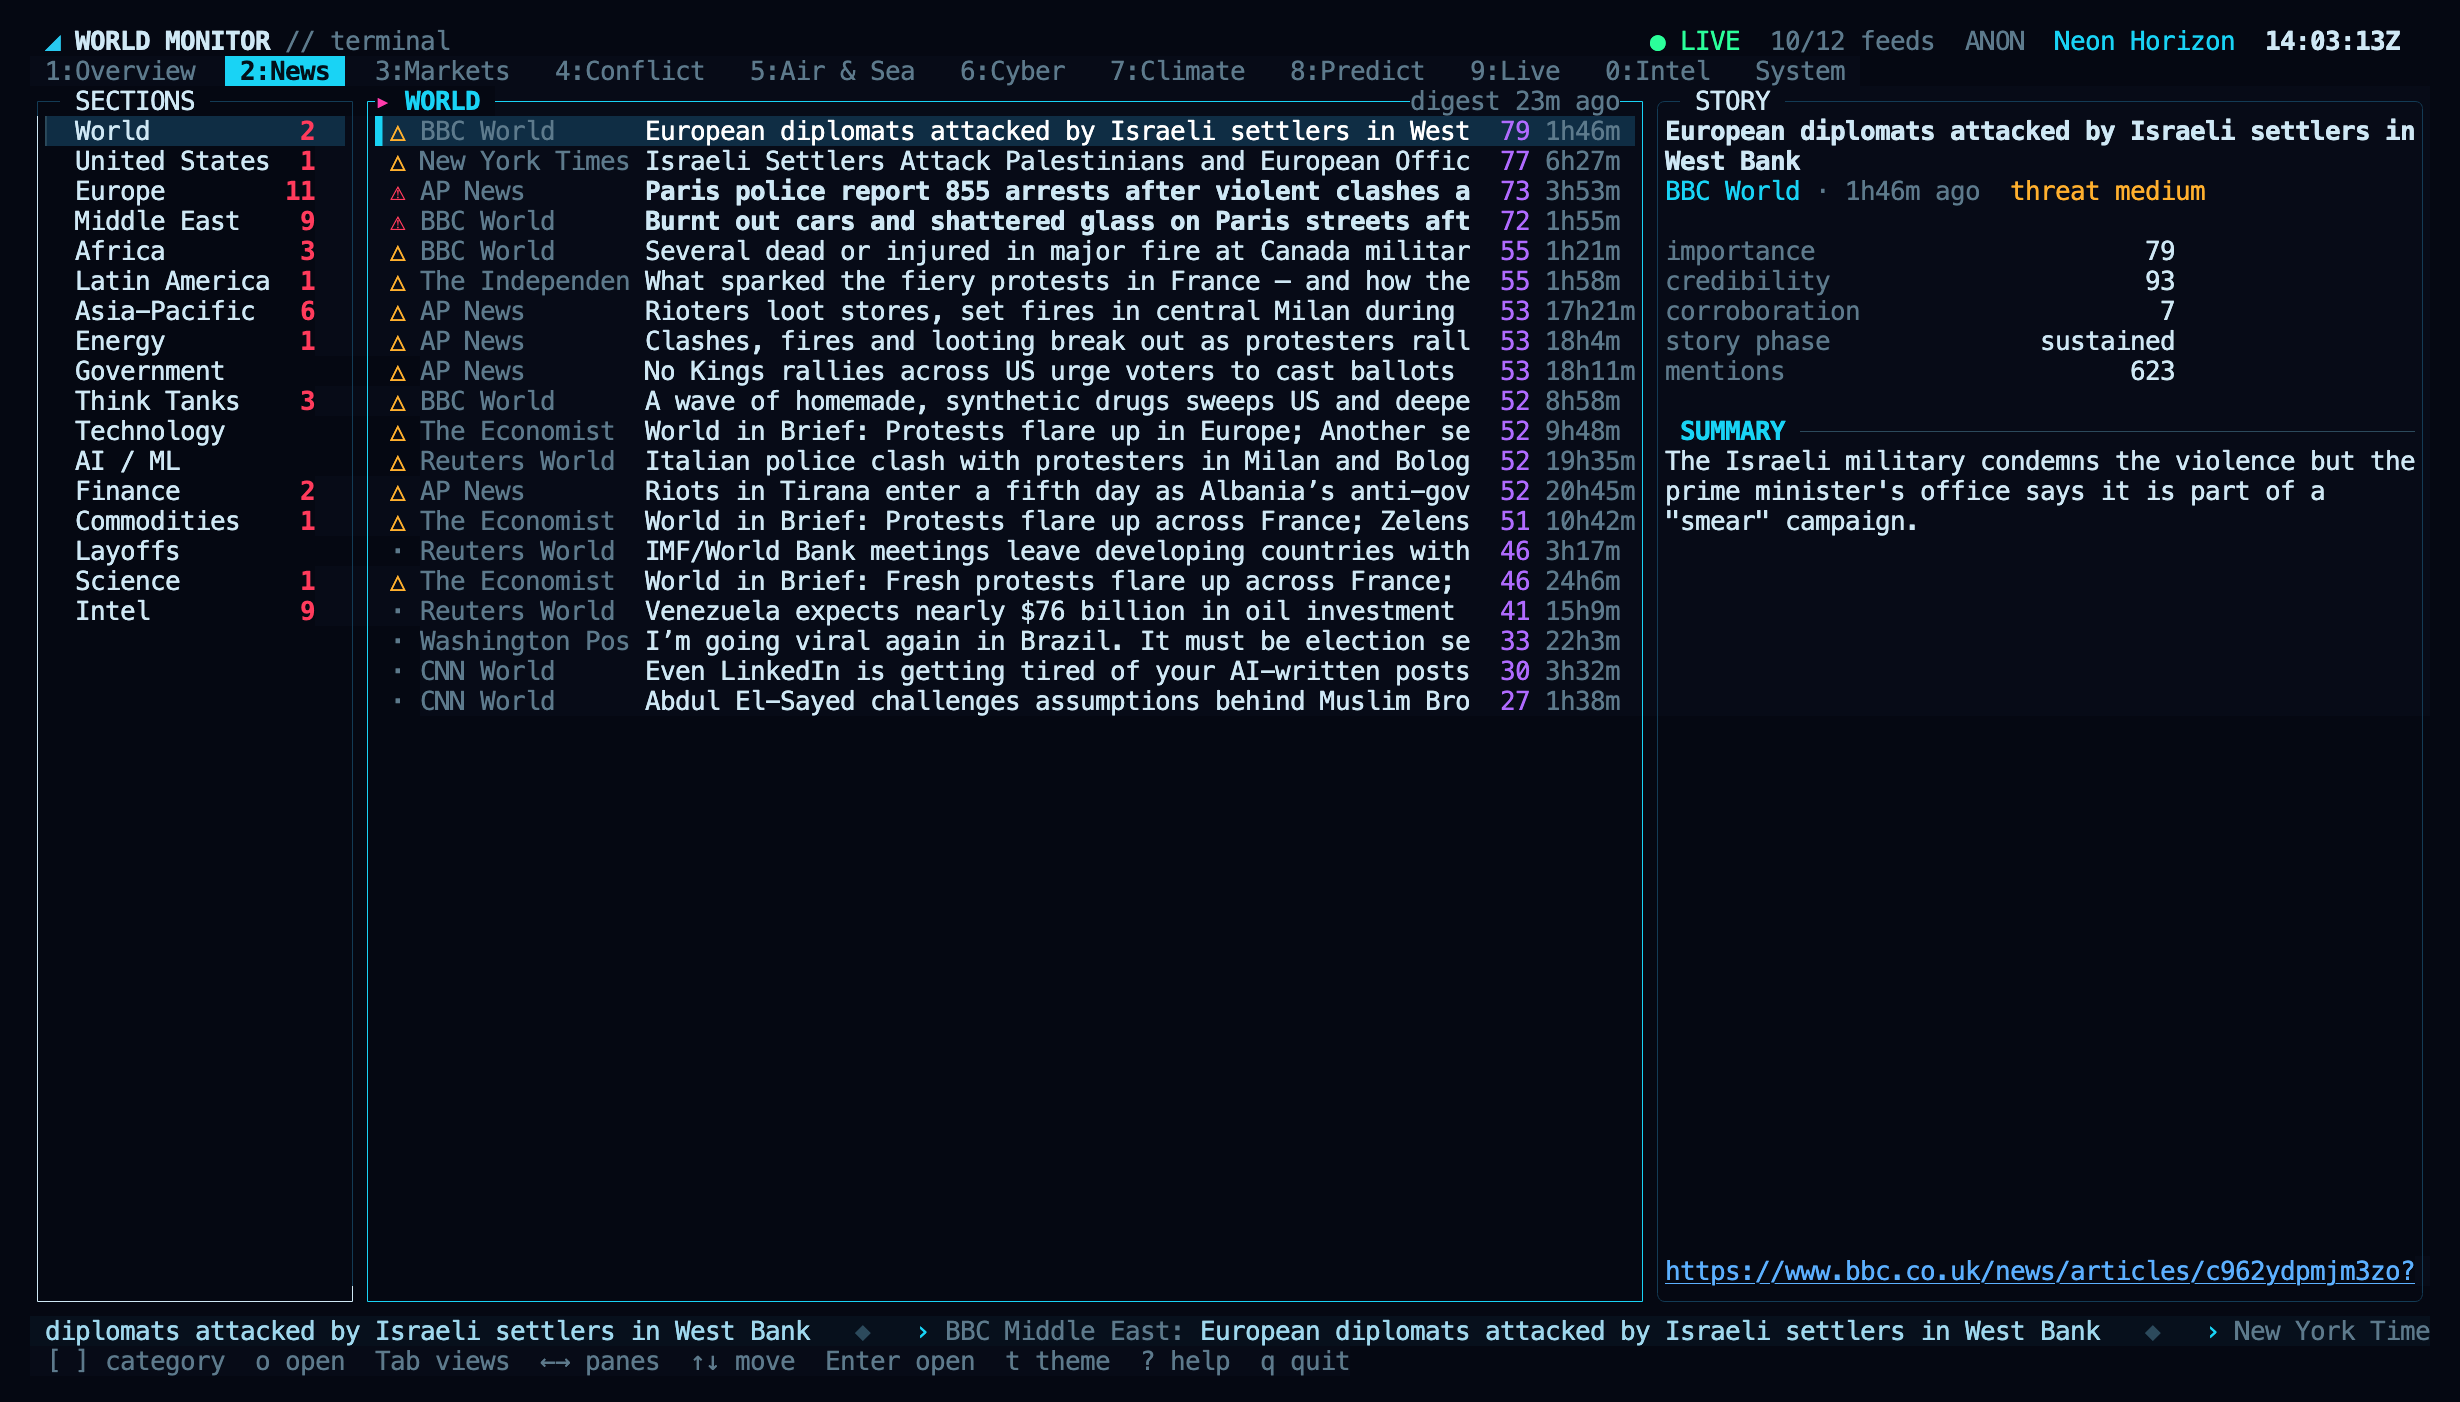Click the '? help' shortcut hint
The image size is (2460, 1402).
coord(1185,1361)
